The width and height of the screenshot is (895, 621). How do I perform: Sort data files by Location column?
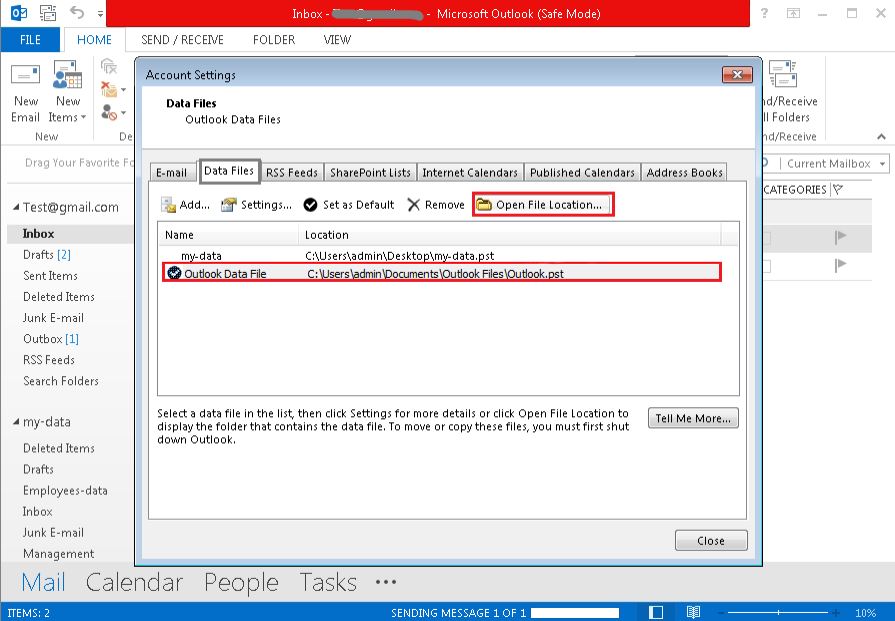510,235
